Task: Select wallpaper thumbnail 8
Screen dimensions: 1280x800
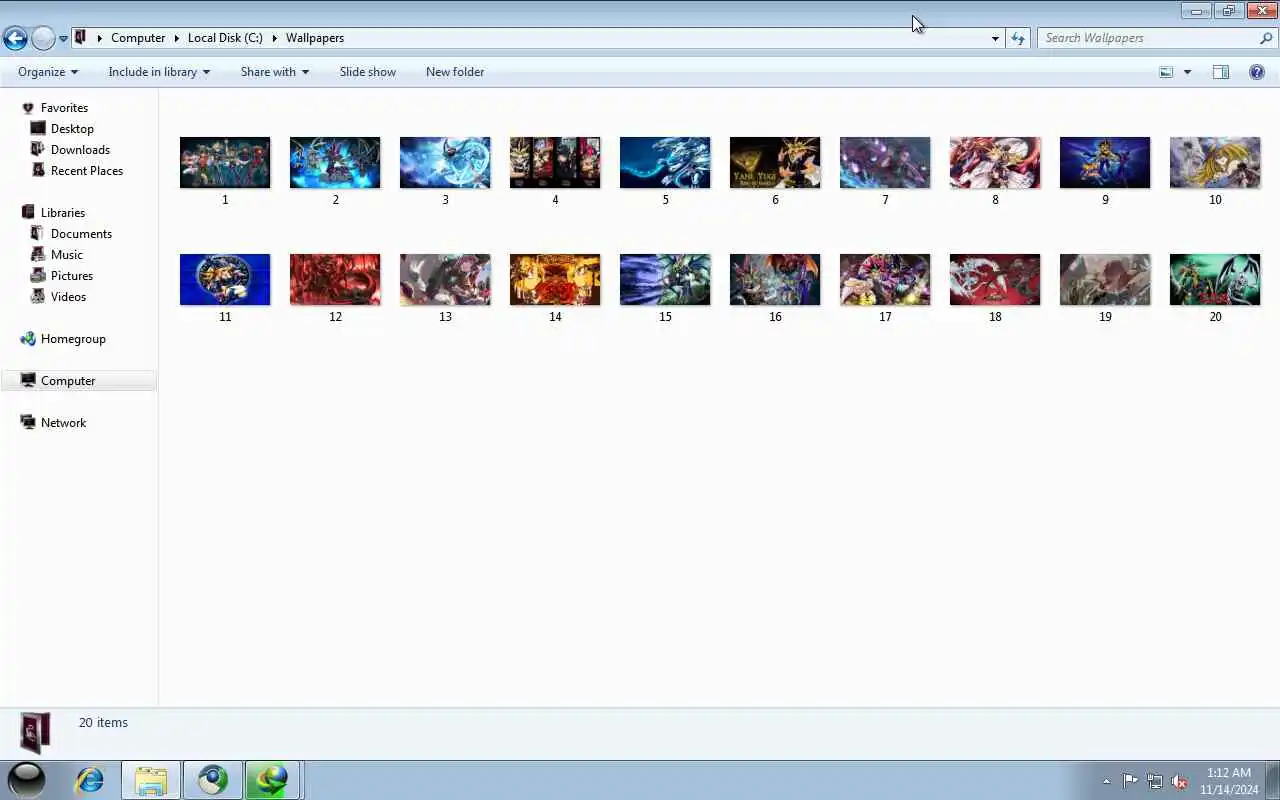Action: coord(995,163)
